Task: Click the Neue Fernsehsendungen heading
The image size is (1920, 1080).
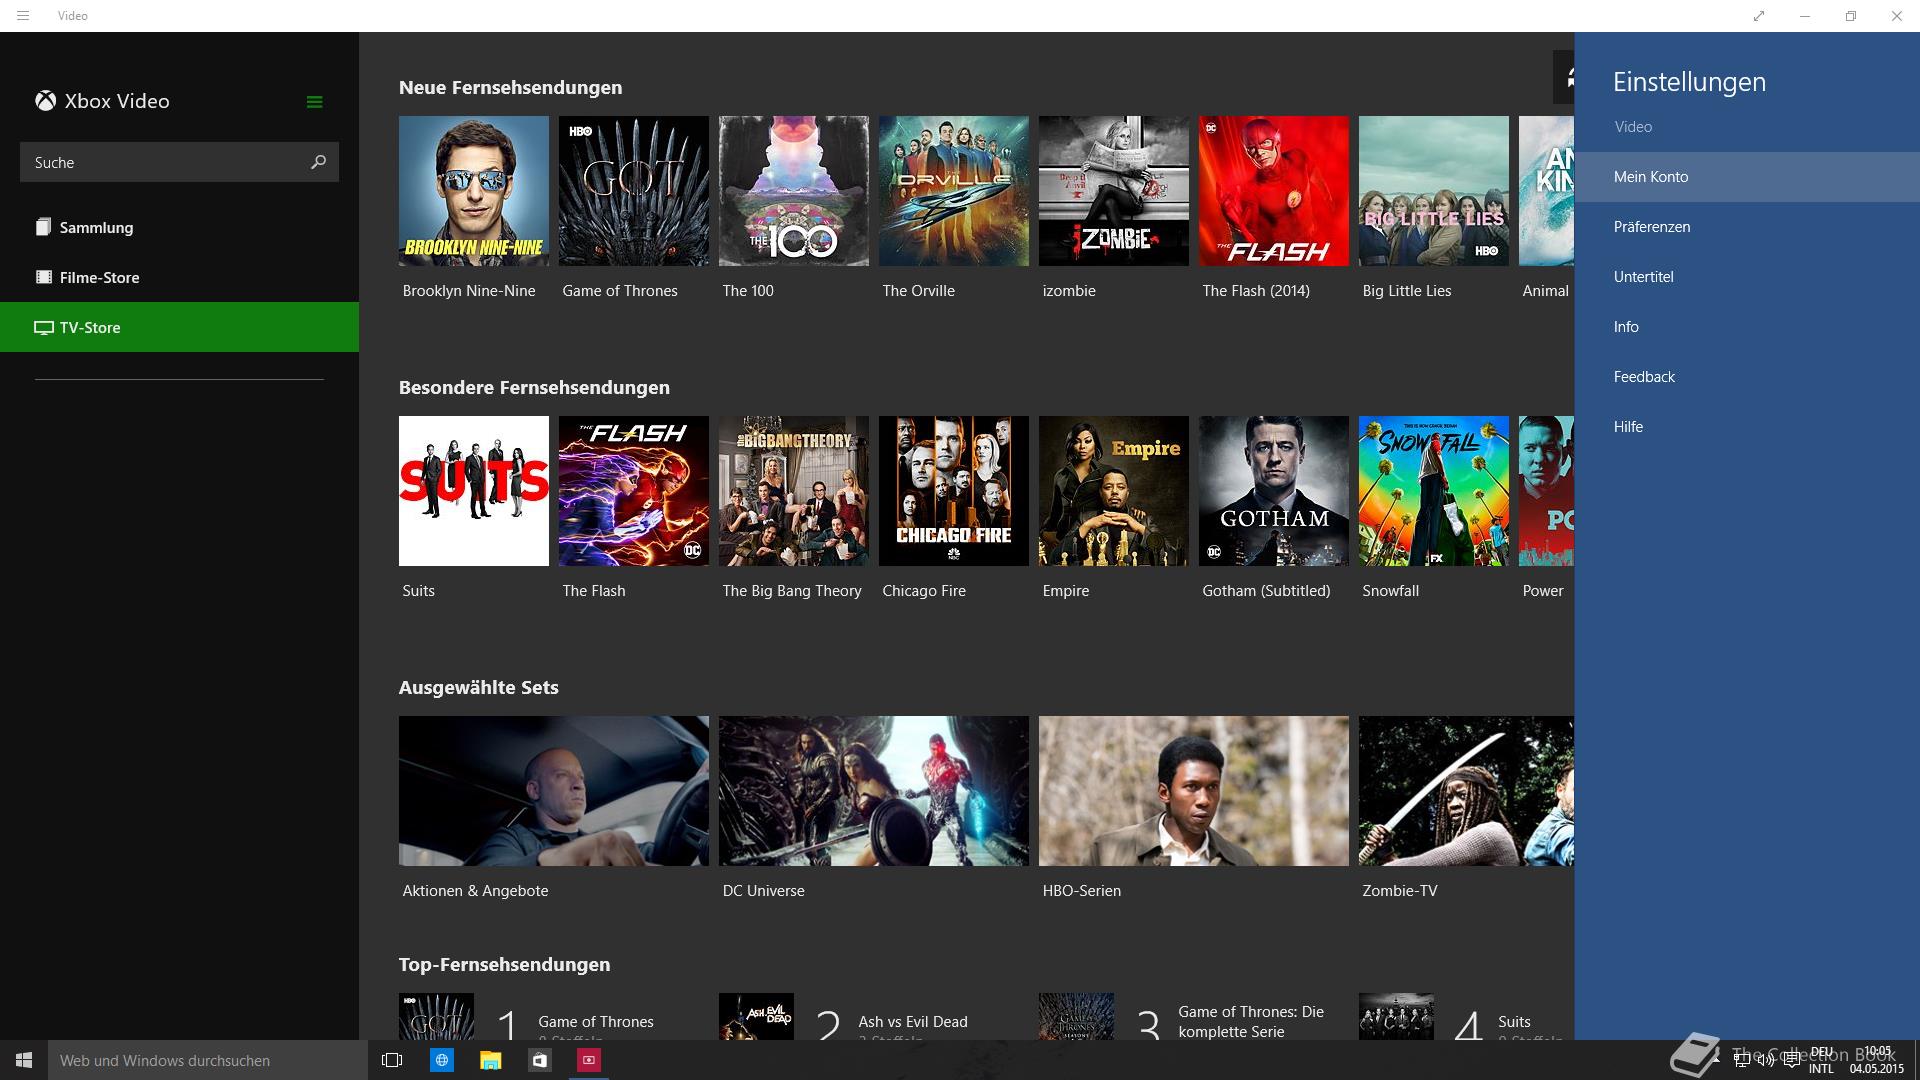Action: (x=510, y=88)
